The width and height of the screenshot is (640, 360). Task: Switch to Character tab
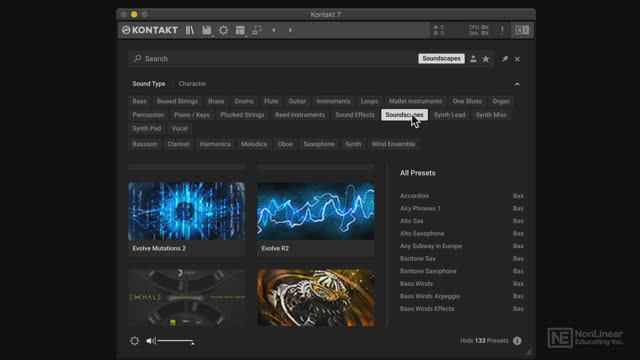(x=192, y=84)
